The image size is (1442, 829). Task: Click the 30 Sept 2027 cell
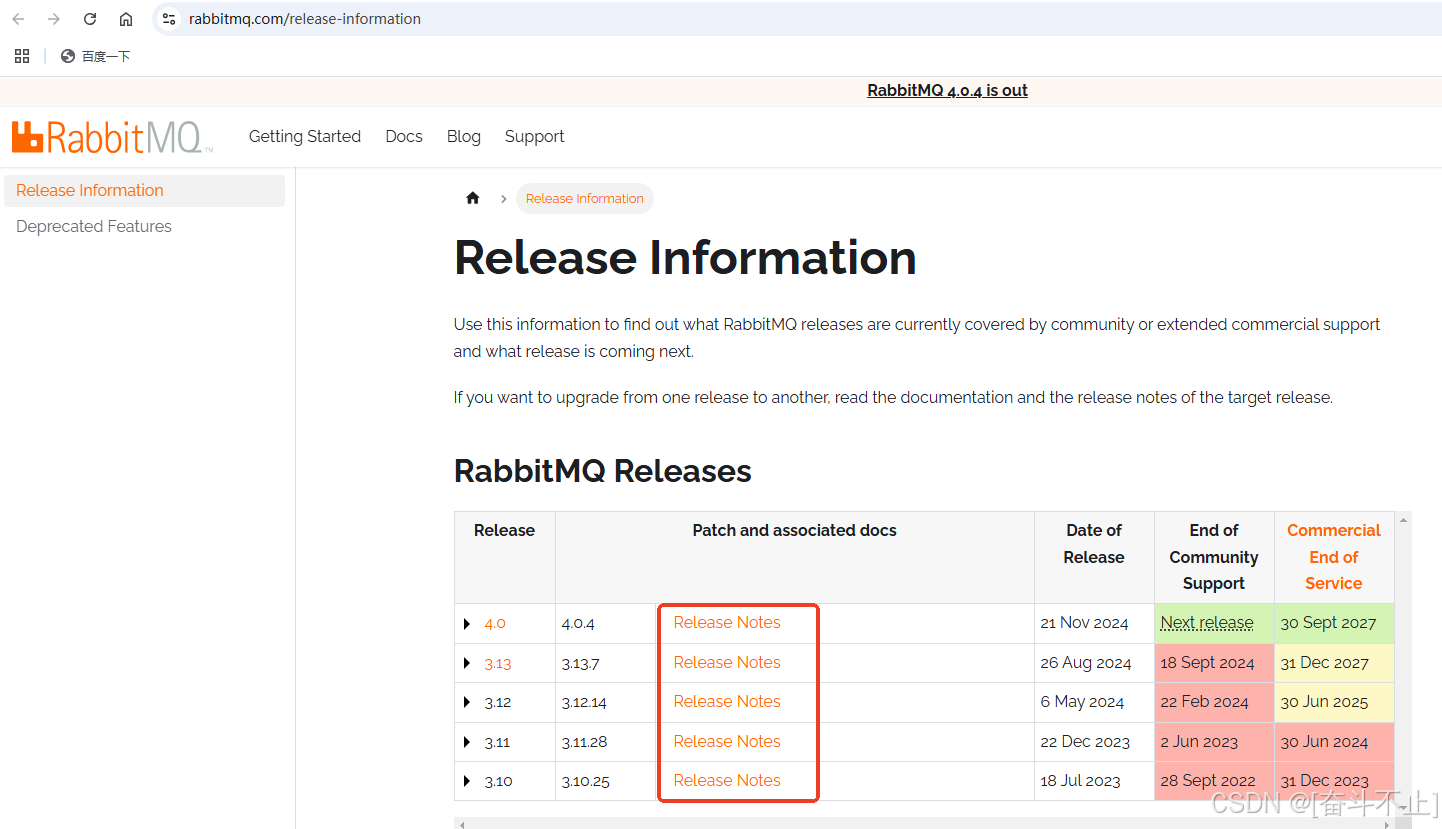(x=1334, y=623)
